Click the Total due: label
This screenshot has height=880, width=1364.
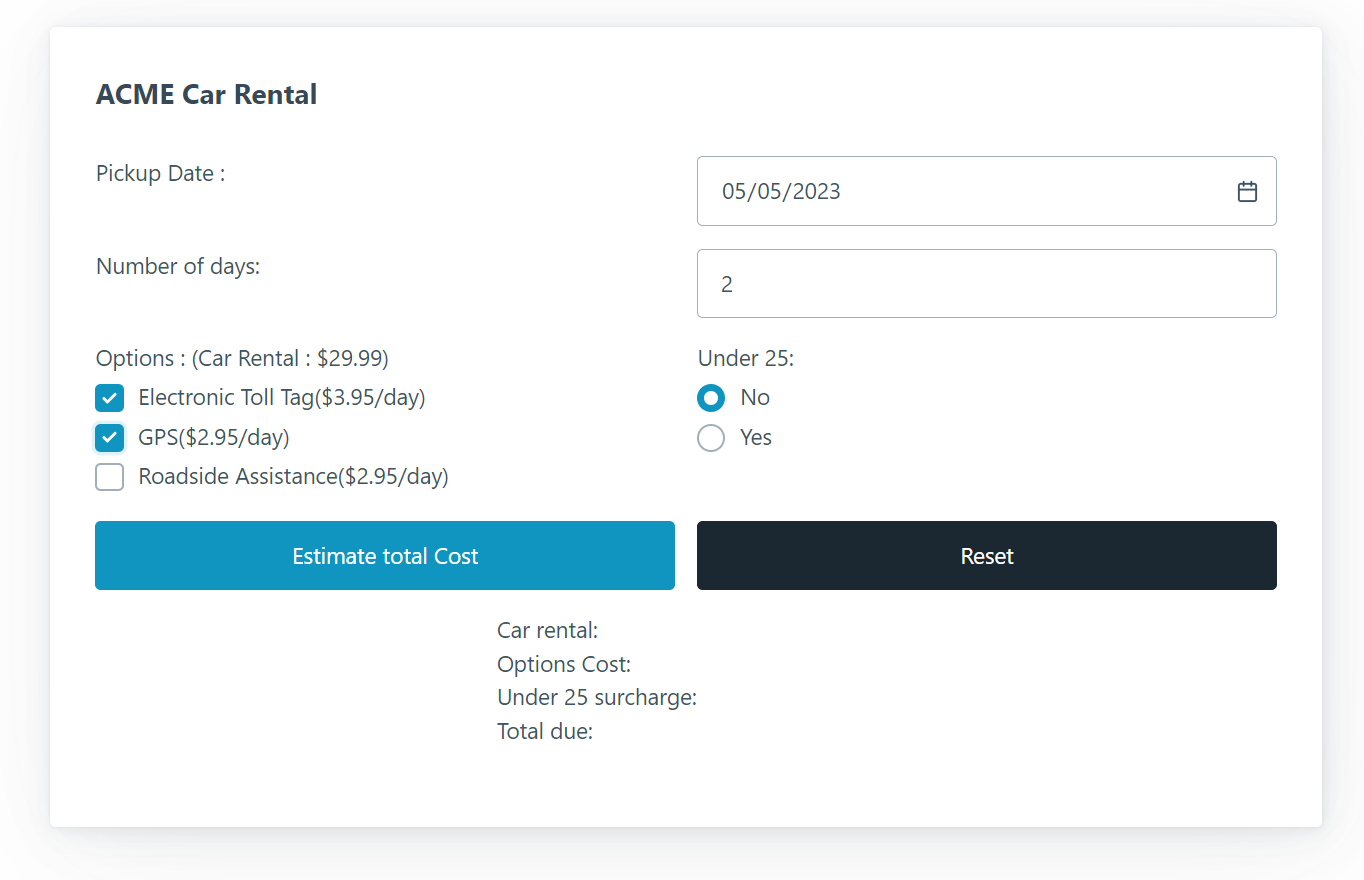(x=544, y=731)
